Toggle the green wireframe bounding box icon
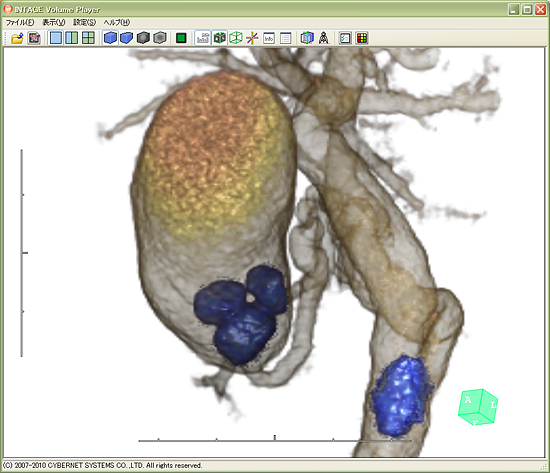Screen dimensions: 550x473 click(236, 38)
